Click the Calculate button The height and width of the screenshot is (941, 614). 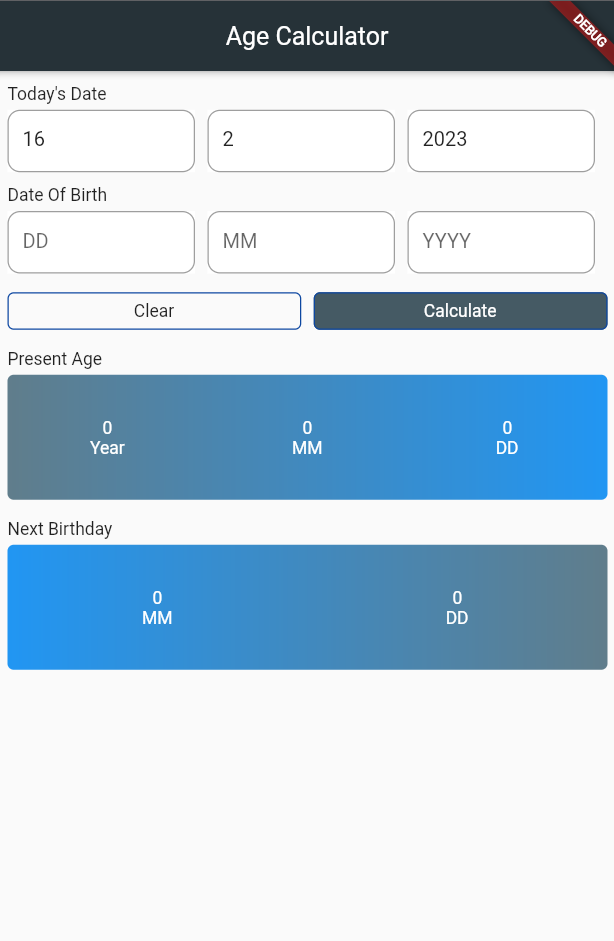tap(460, 311)
